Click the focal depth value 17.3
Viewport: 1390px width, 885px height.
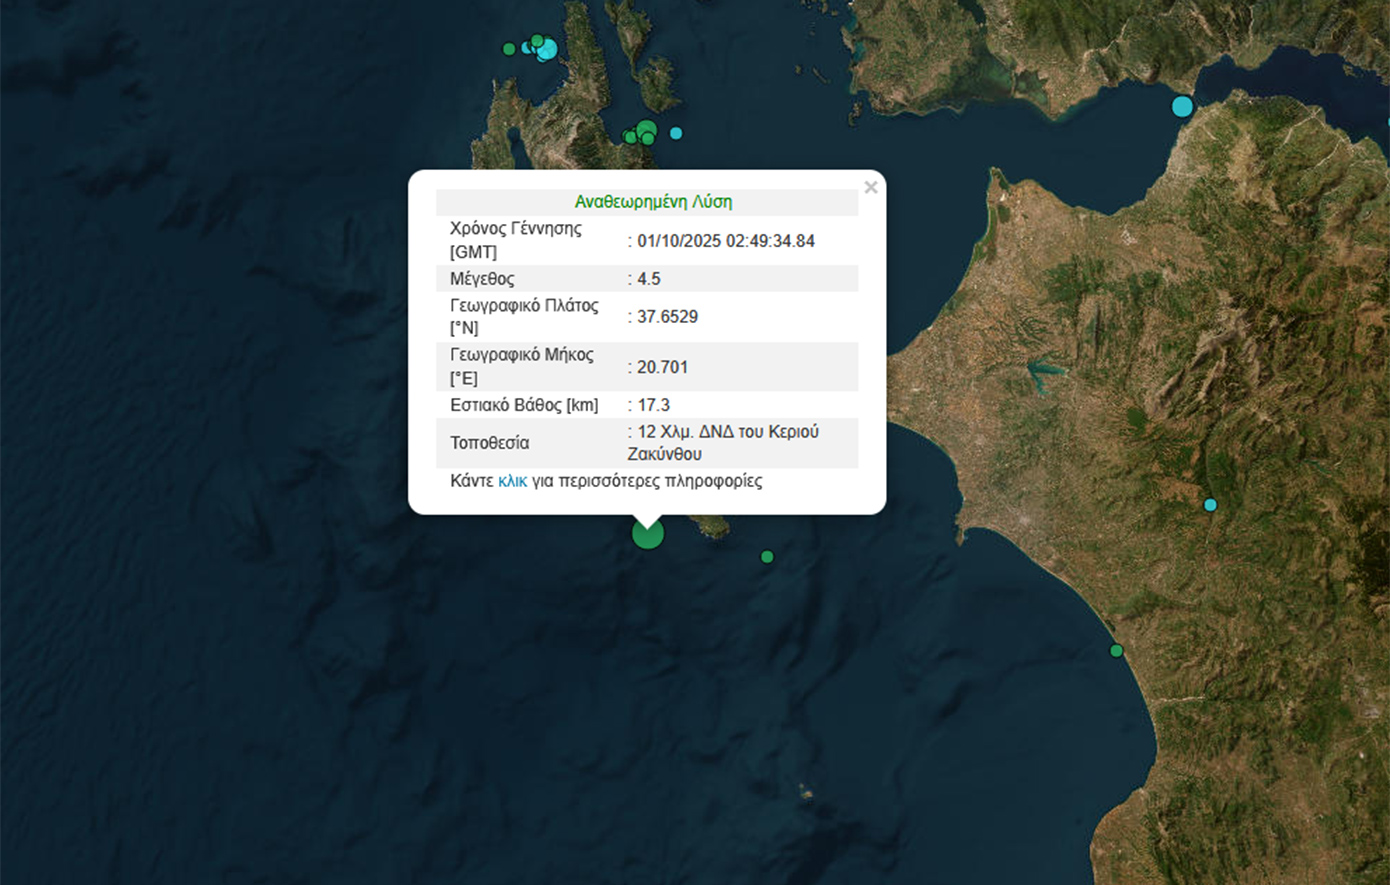click(x=653, y=405)
